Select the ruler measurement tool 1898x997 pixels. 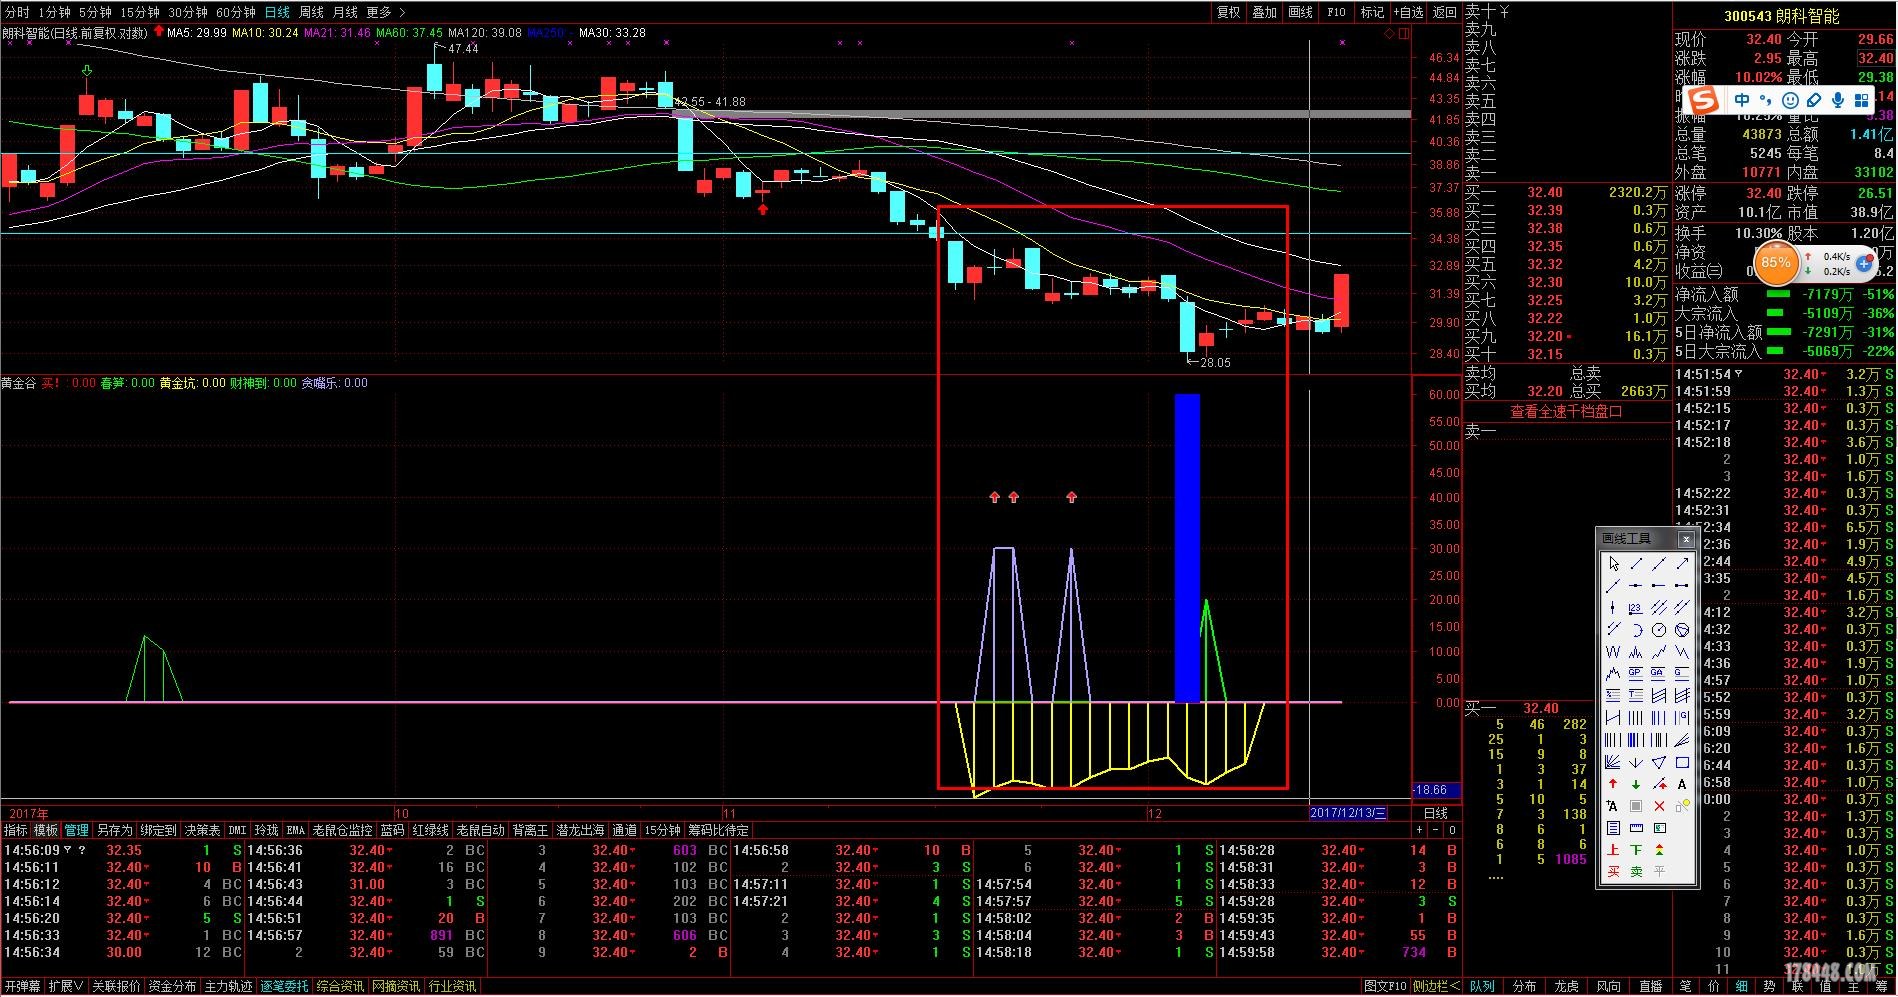1636,828
